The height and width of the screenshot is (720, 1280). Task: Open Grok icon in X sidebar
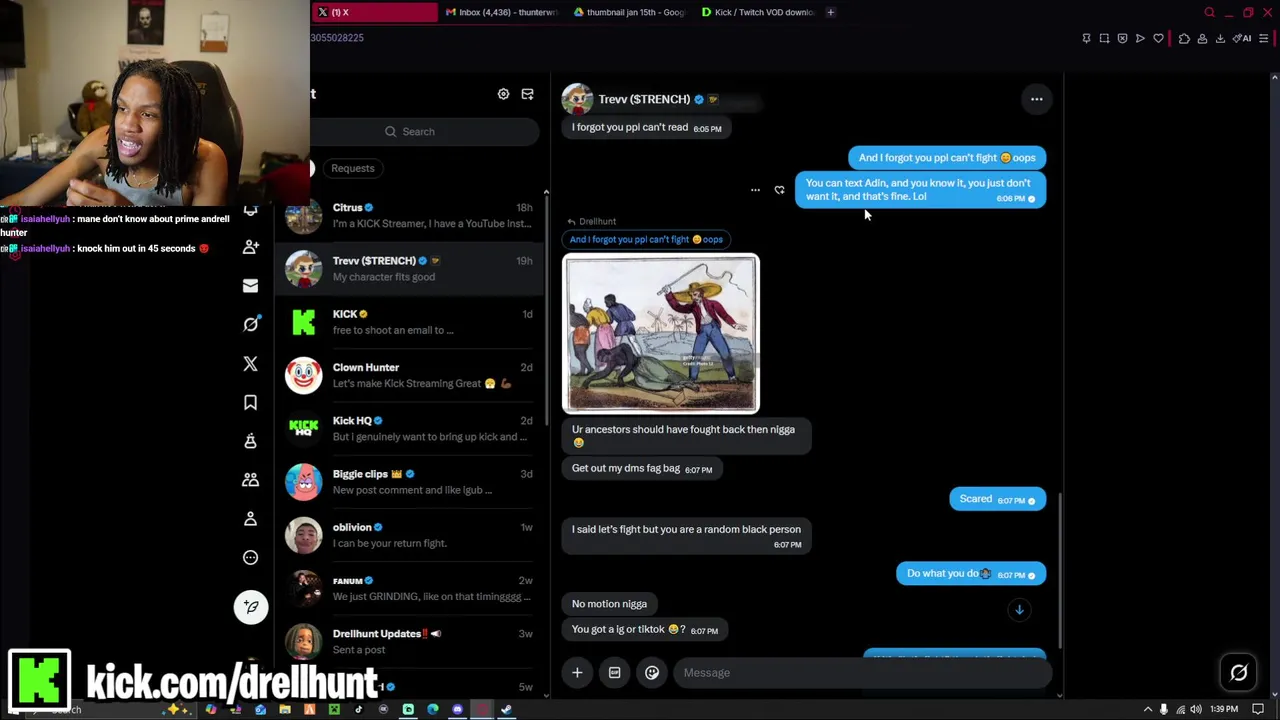point(250,324)
